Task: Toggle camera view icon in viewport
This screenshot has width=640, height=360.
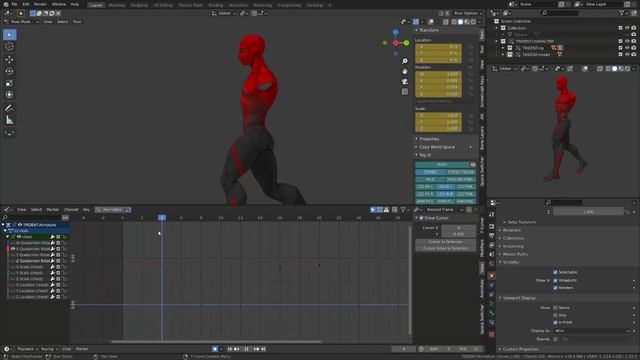Action: pos(404,82)
